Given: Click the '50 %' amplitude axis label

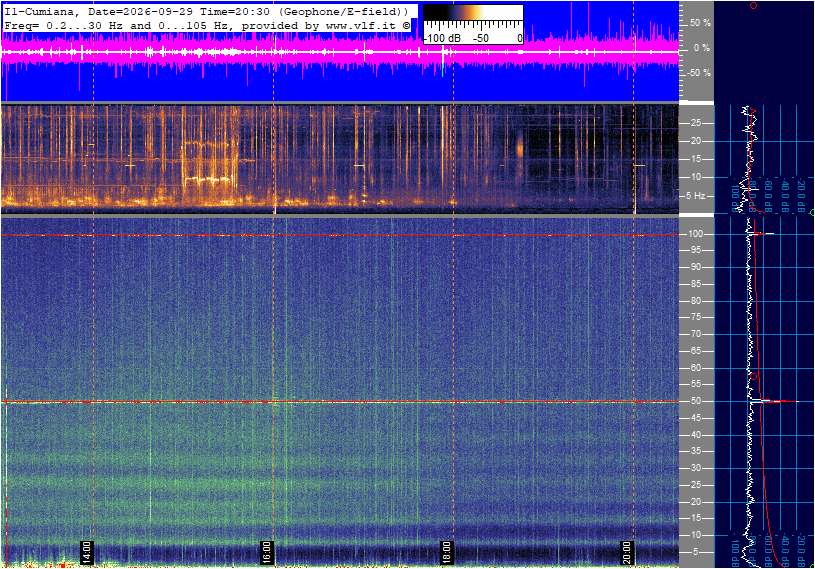Looking at the screenshot, I should tap(700, 23).
